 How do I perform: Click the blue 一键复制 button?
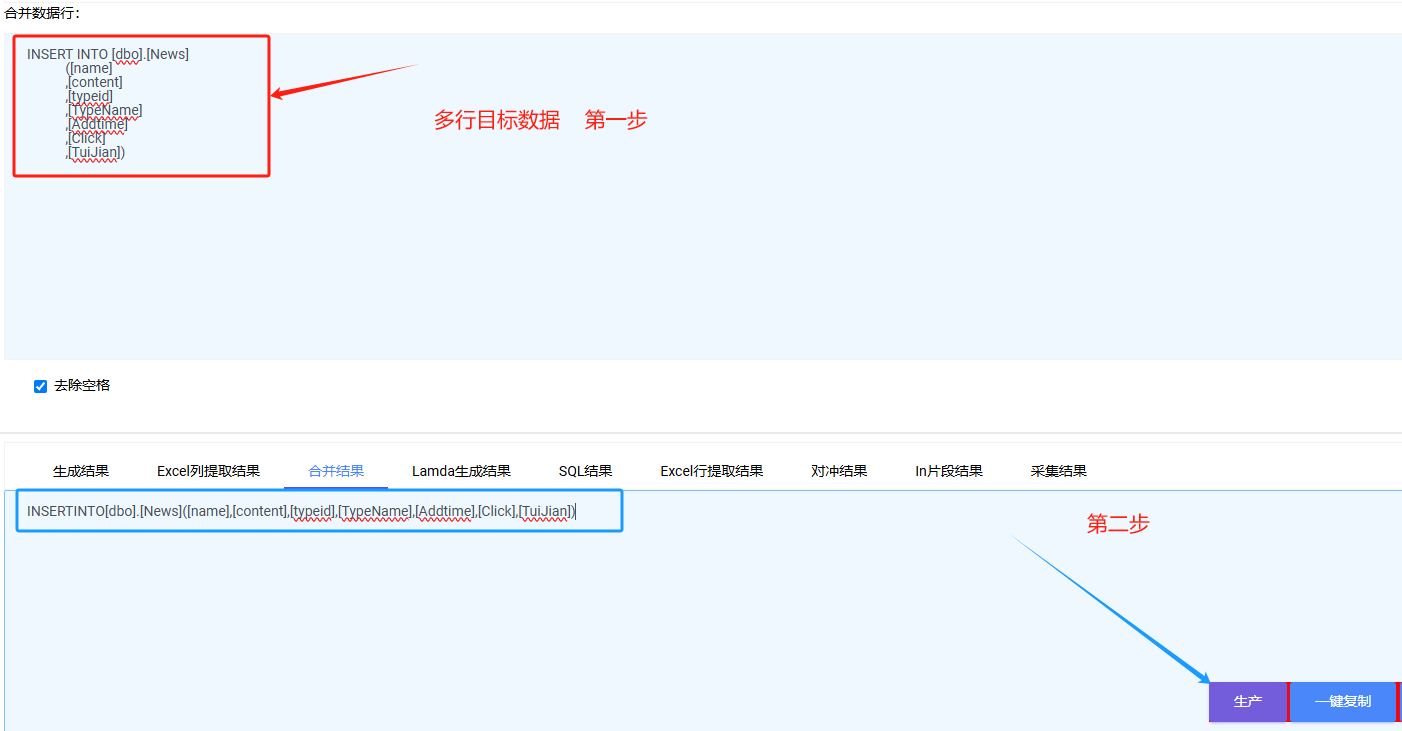tap(1342, 702)
